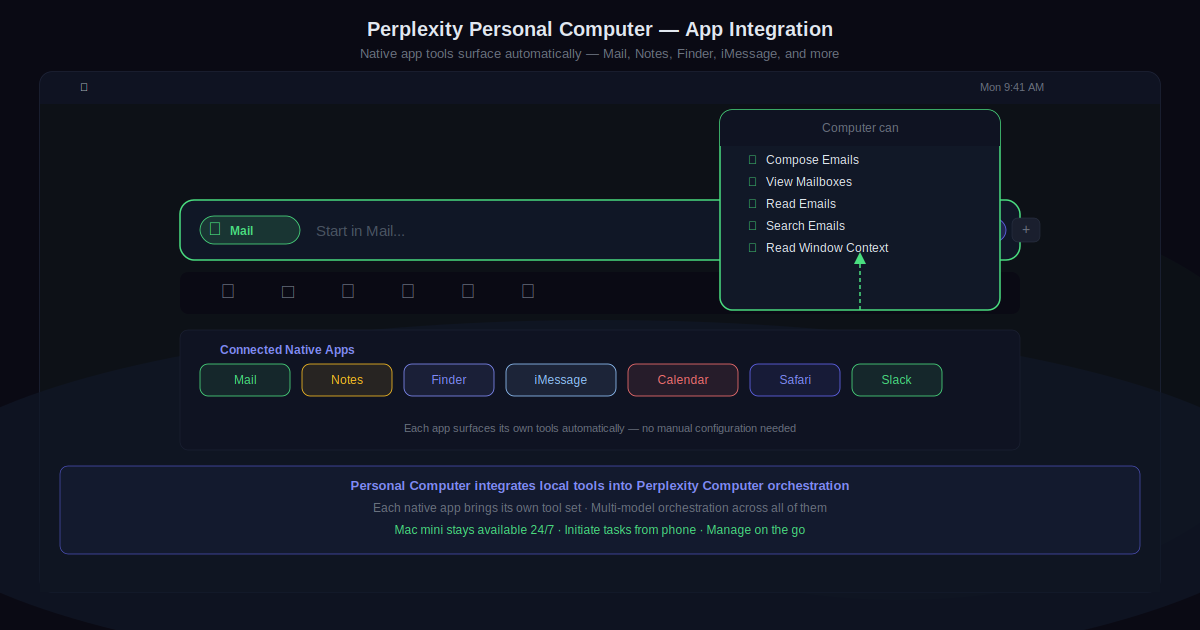Click the Mail icon in the prompt chip

(215, 230)
